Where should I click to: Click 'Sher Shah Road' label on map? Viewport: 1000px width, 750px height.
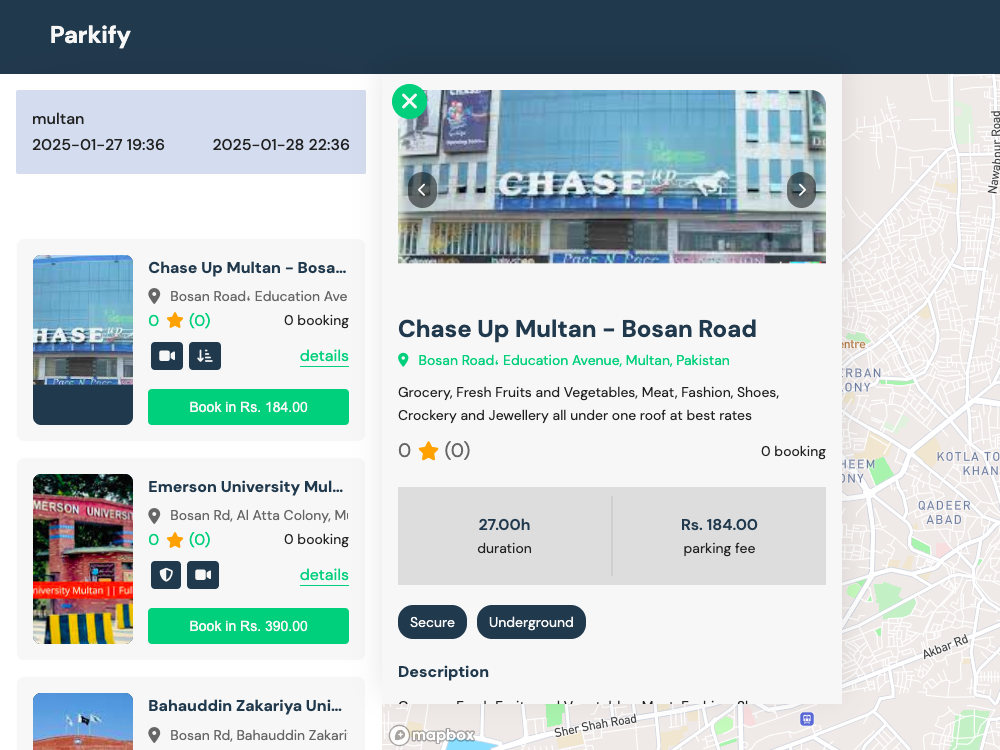595,726
